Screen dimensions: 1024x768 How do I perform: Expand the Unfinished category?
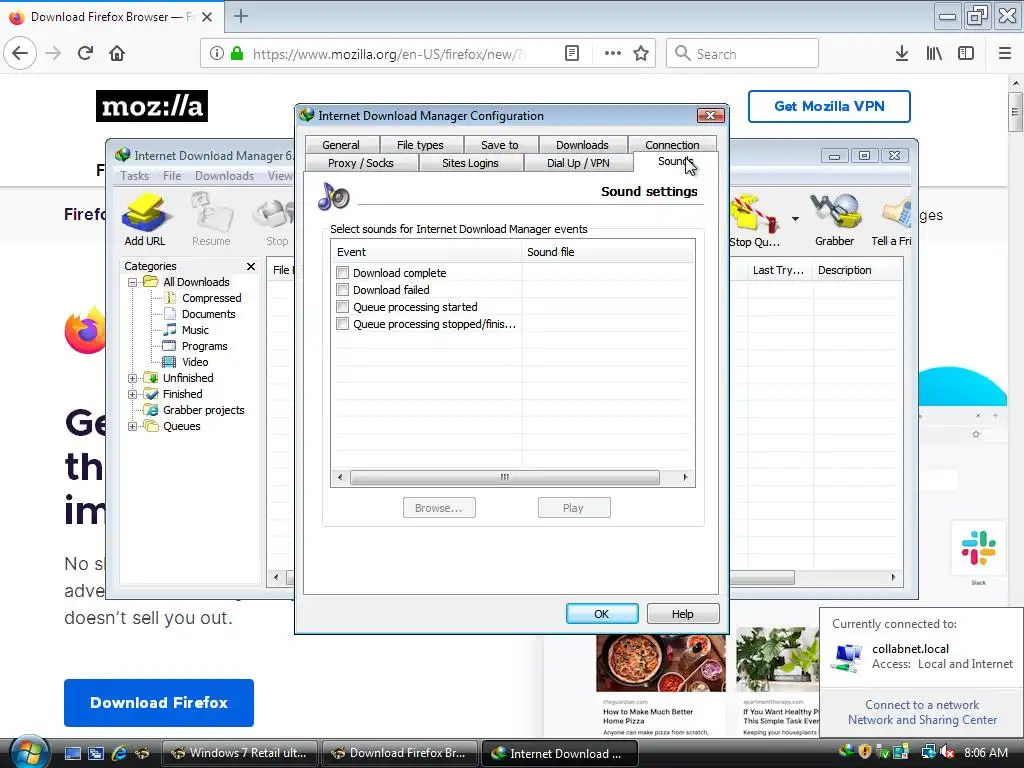point(133,378)
